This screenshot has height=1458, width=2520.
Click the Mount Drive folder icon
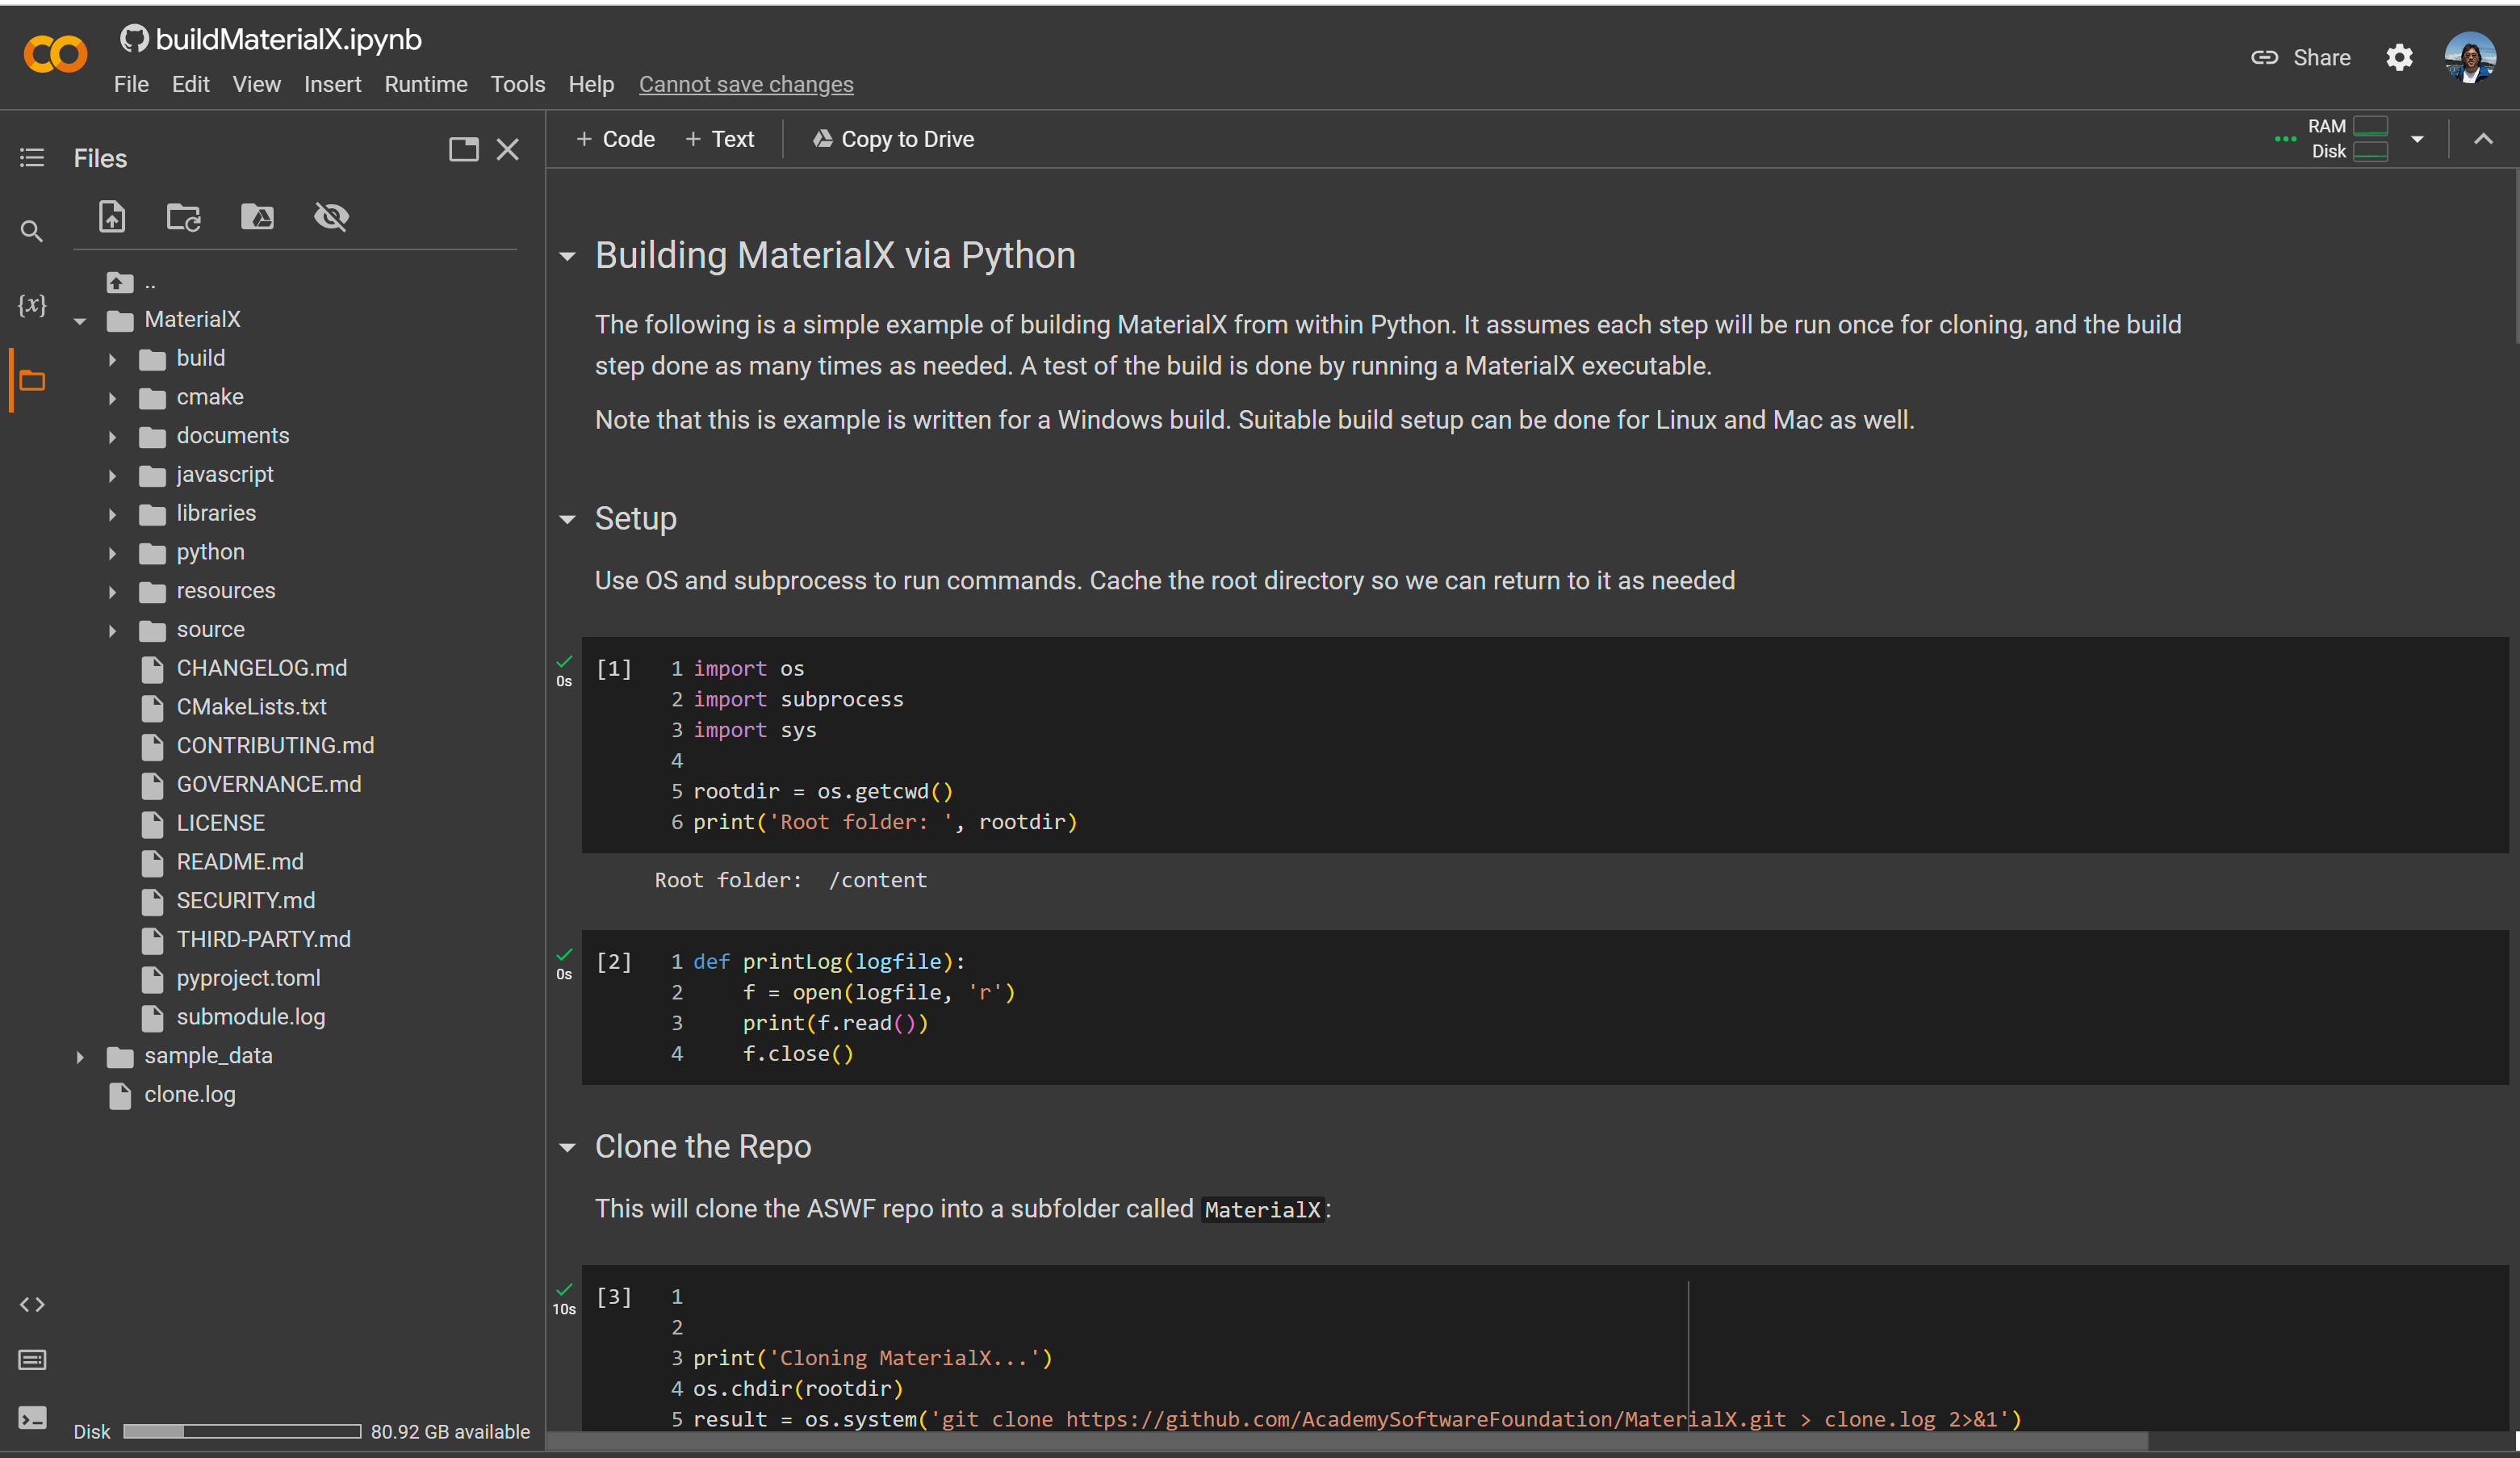click(257, 216)
